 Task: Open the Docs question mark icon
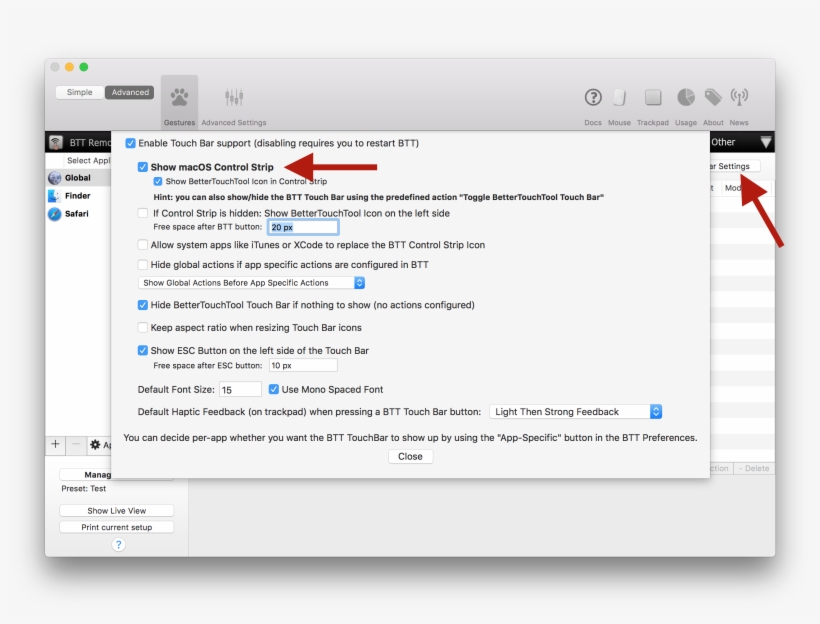click(x=593, y=97)
